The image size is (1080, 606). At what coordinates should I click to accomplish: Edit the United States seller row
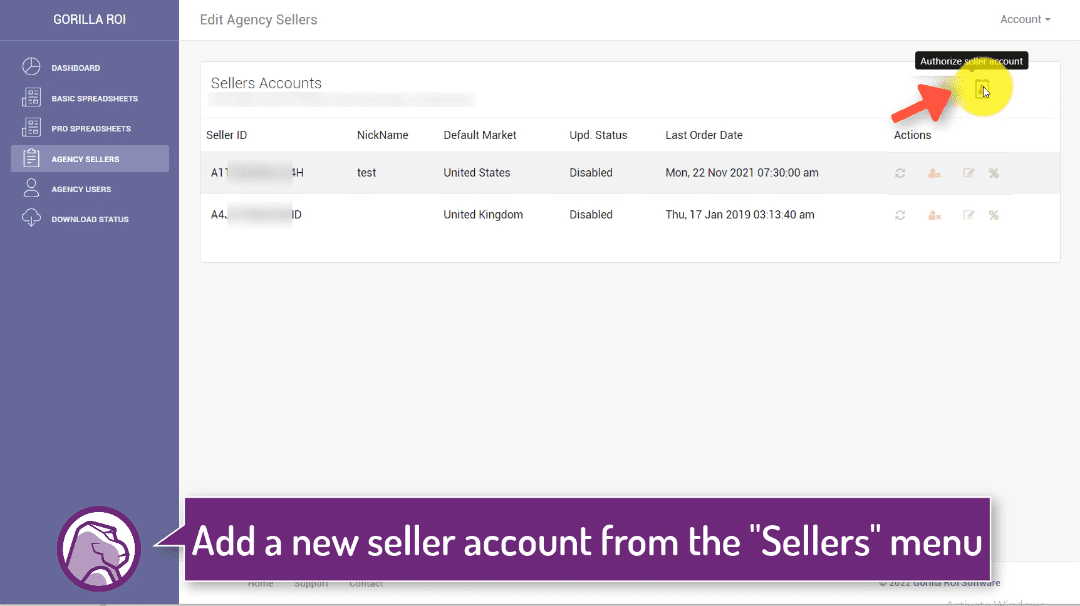[968, 173]
